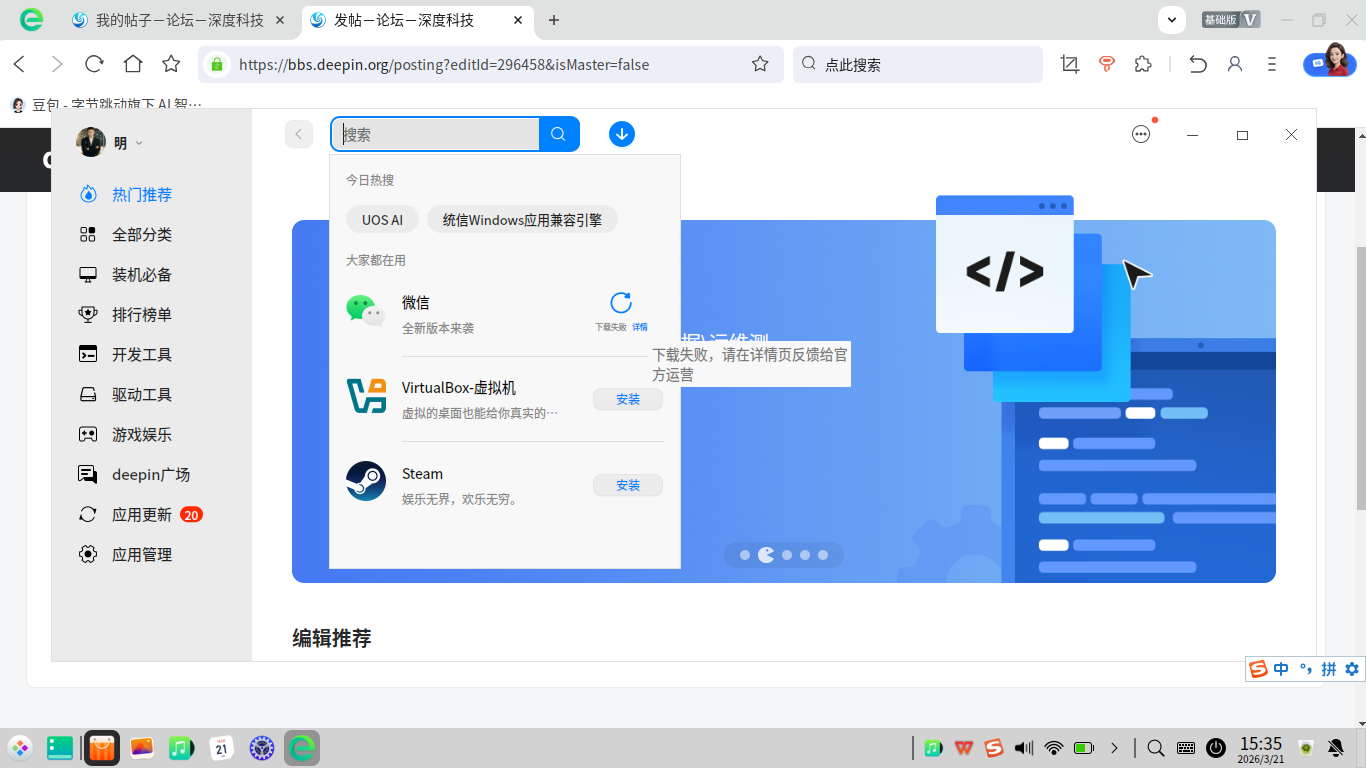Click the red 20 updates badge
Viewport: 1366px width, 768px height.
click(191, 515)
